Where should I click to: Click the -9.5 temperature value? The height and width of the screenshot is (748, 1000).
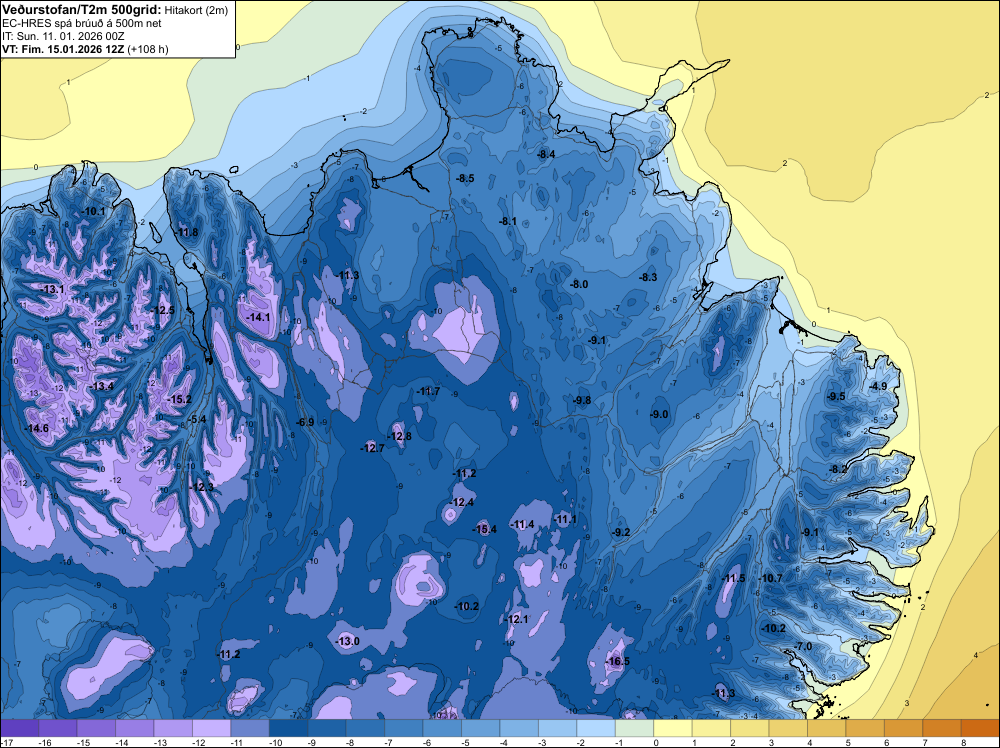pyautogui.click(x=835, y=396)
